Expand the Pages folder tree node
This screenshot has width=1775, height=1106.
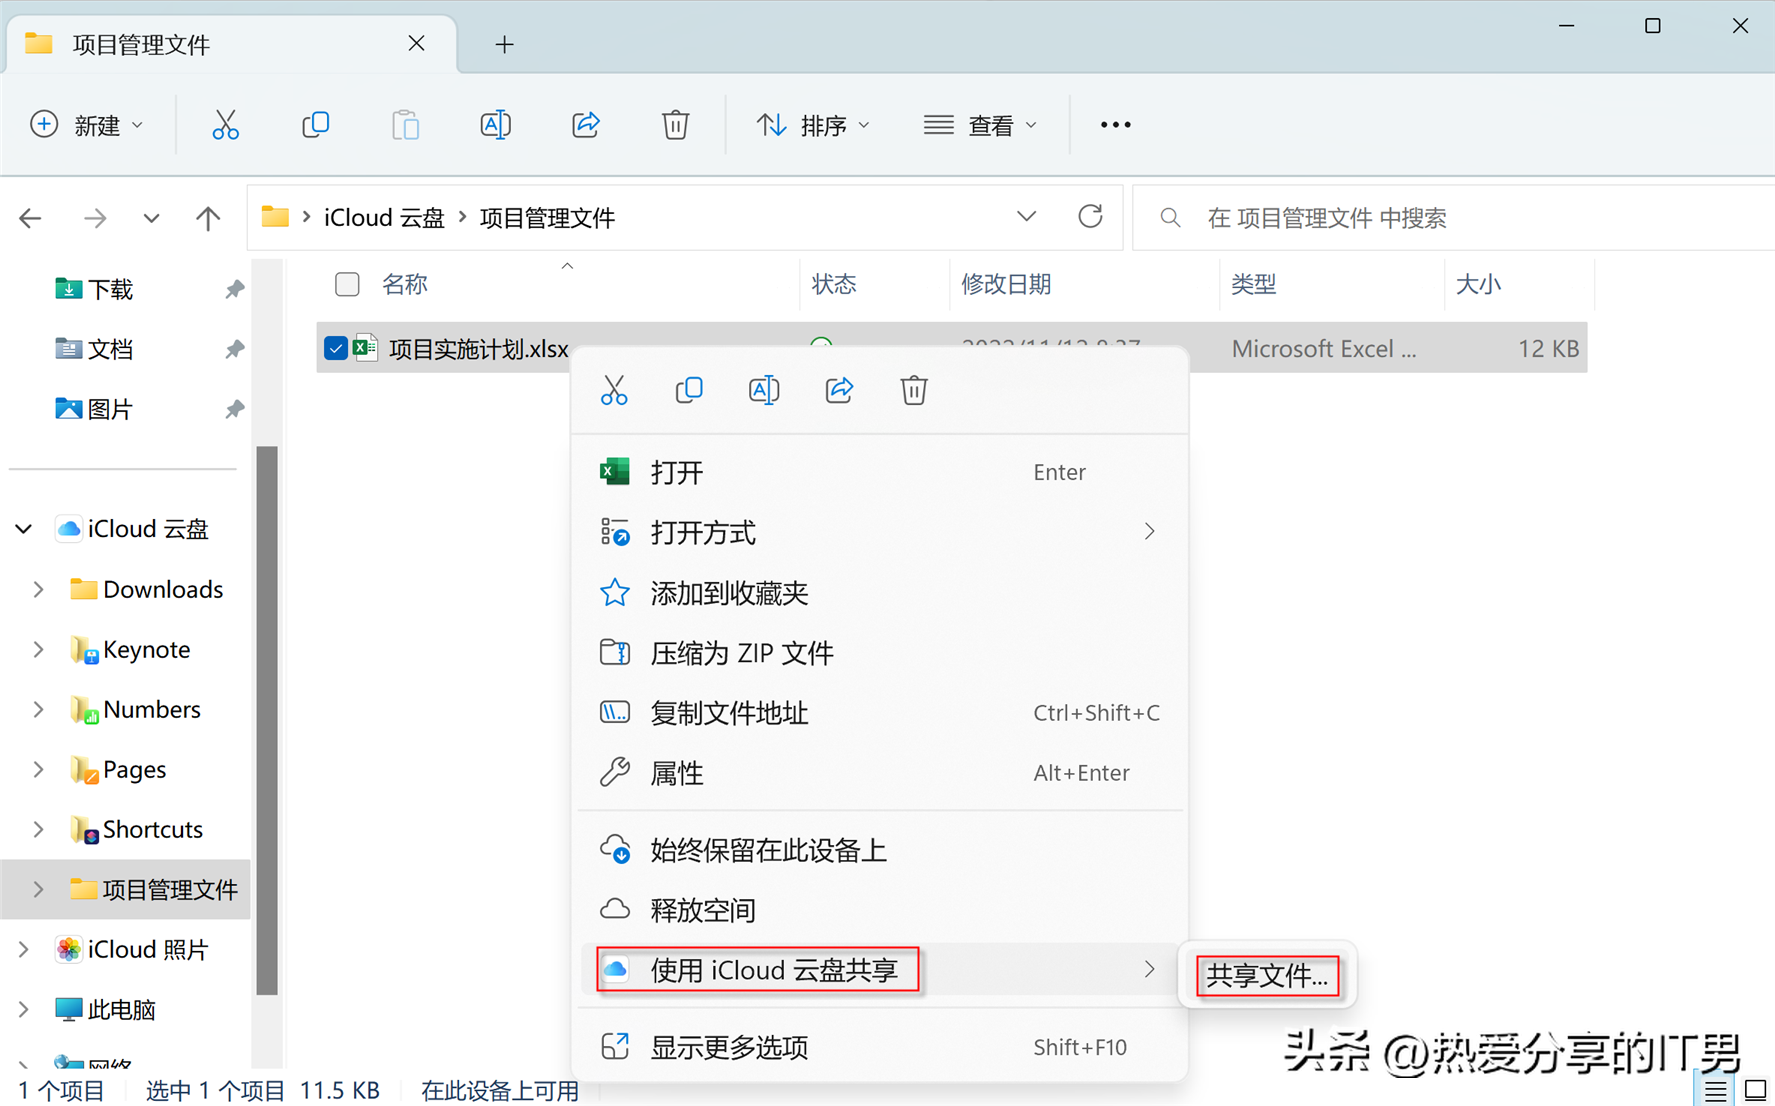click(x=38, y=769)
